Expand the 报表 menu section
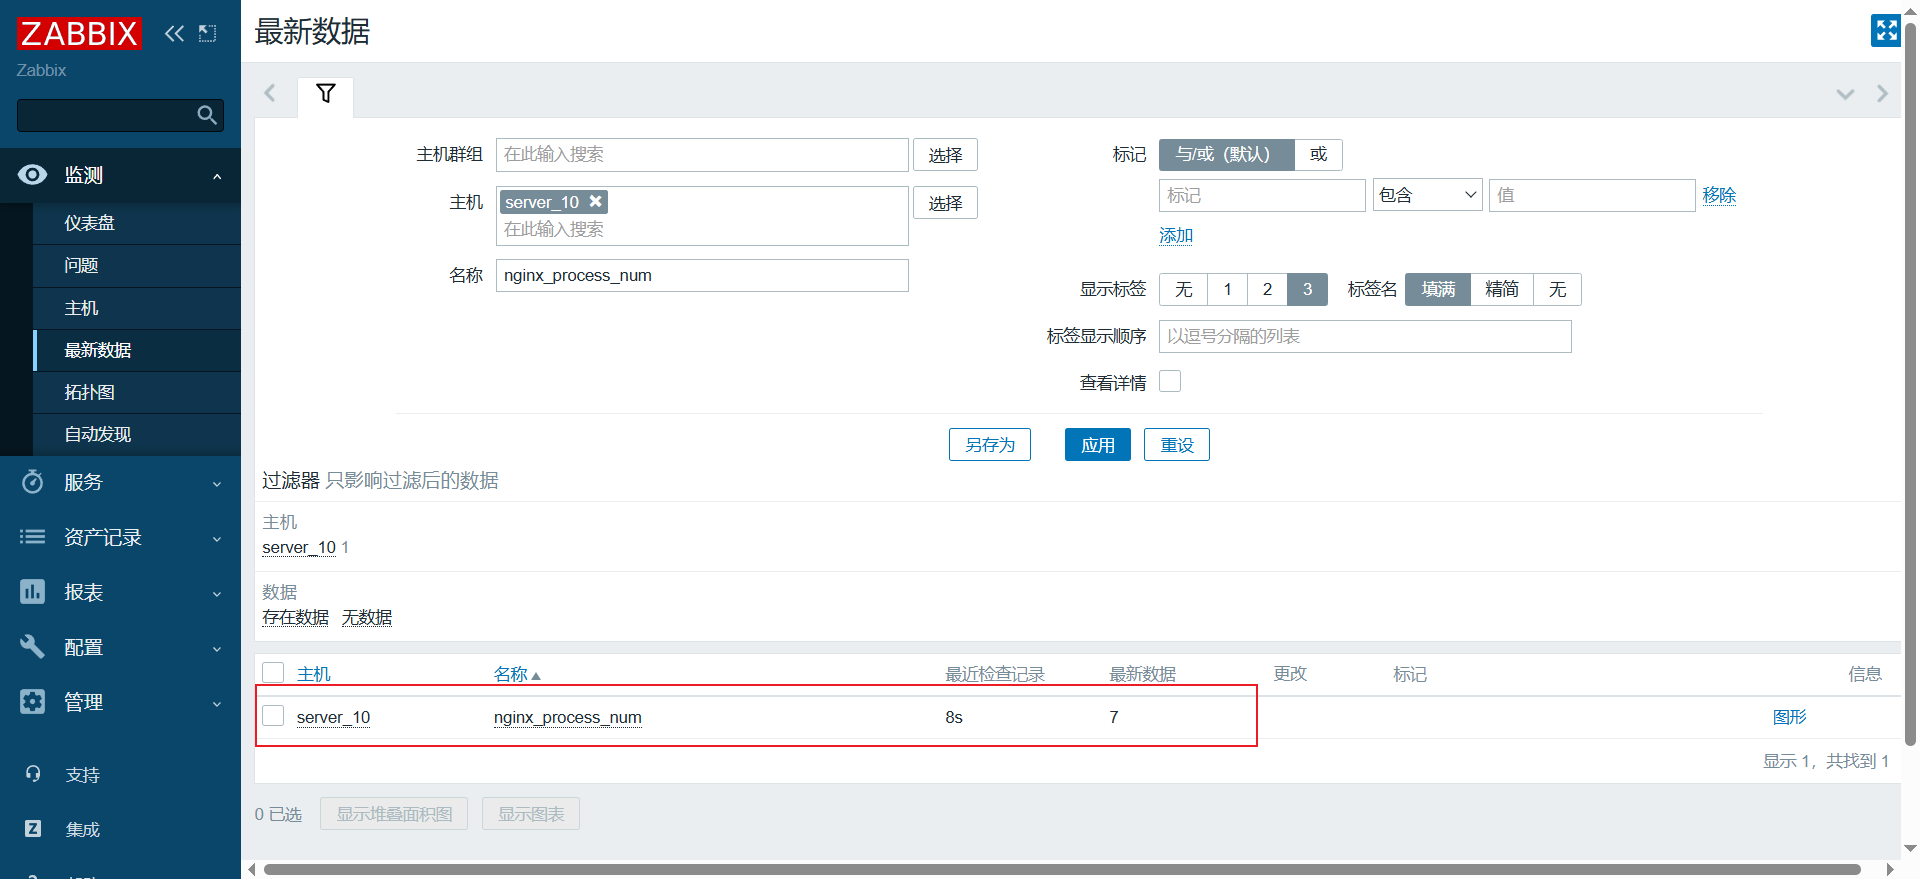The image size is (1920, 879). (120, 592)
